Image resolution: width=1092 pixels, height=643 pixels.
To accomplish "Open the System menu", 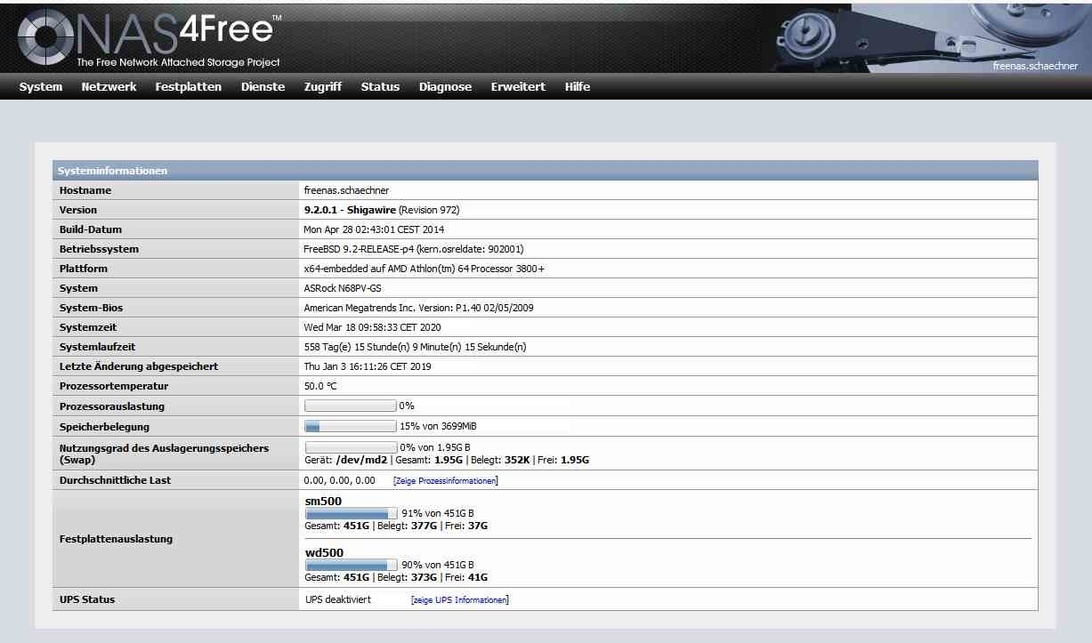I will [41, 87].
